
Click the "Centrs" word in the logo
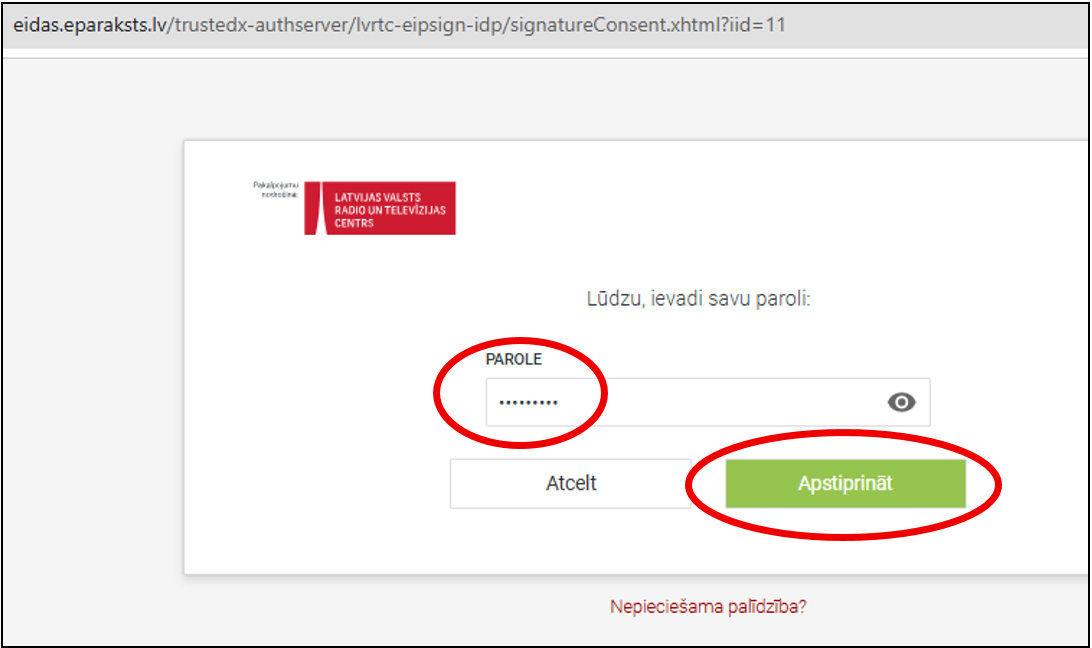tap(354, 223)
